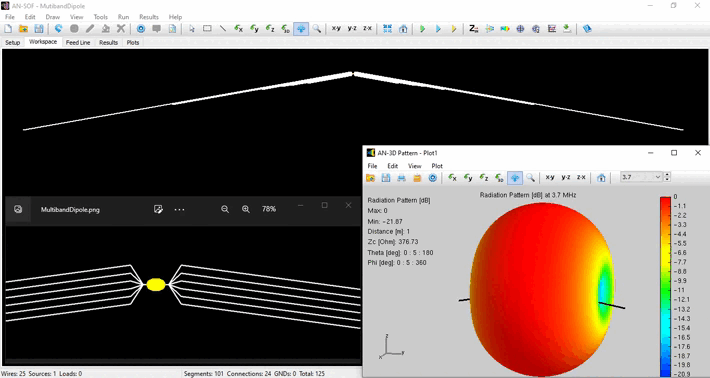The height and width of the screenshot is (378, 710).
Task: Run simulation with green play icon
Action: click(422, 29)
